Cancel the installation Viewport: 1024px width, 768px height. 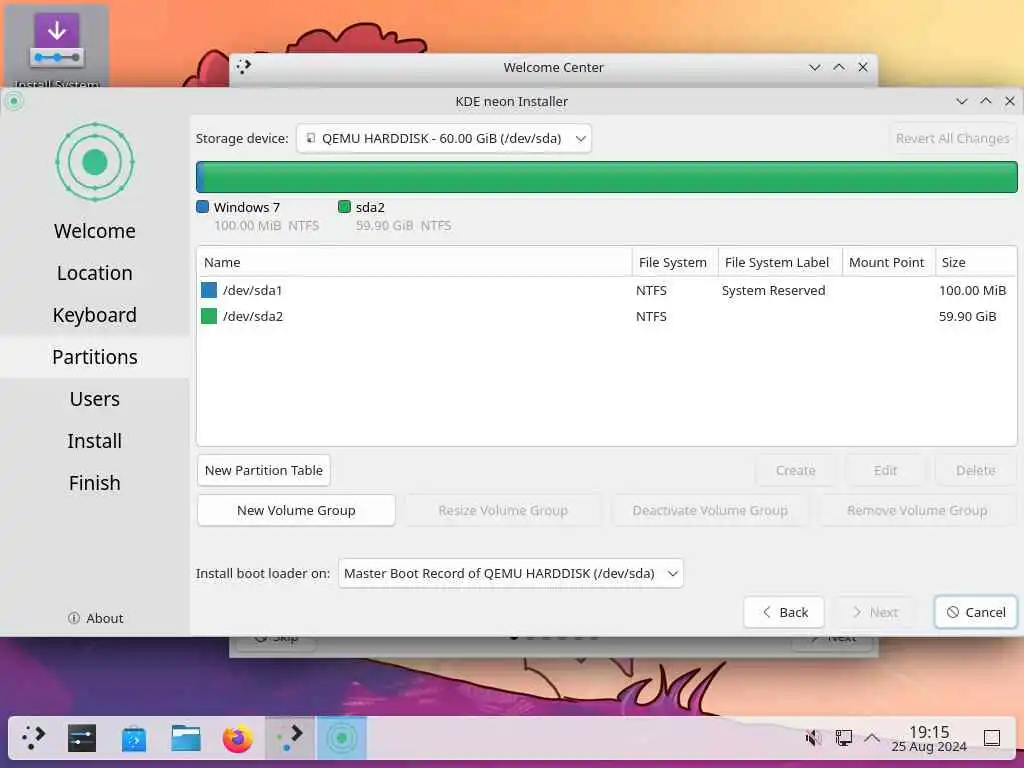[976, 613]
